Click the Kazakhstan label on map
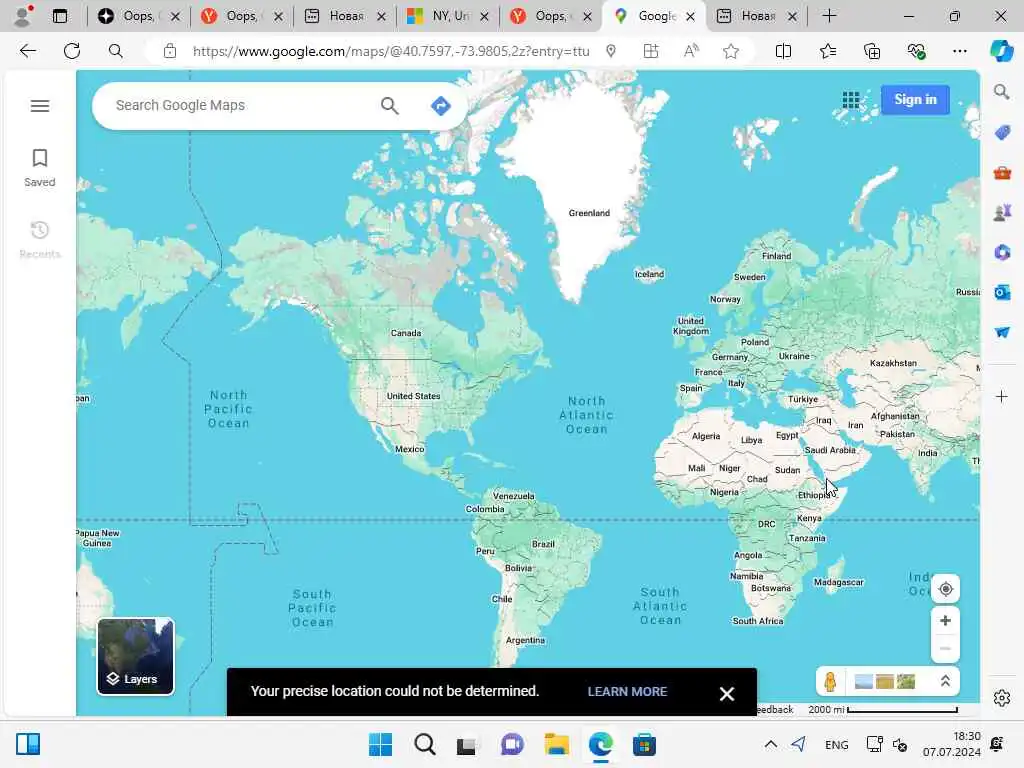1024x768 pixels. (x=893, y=363)
